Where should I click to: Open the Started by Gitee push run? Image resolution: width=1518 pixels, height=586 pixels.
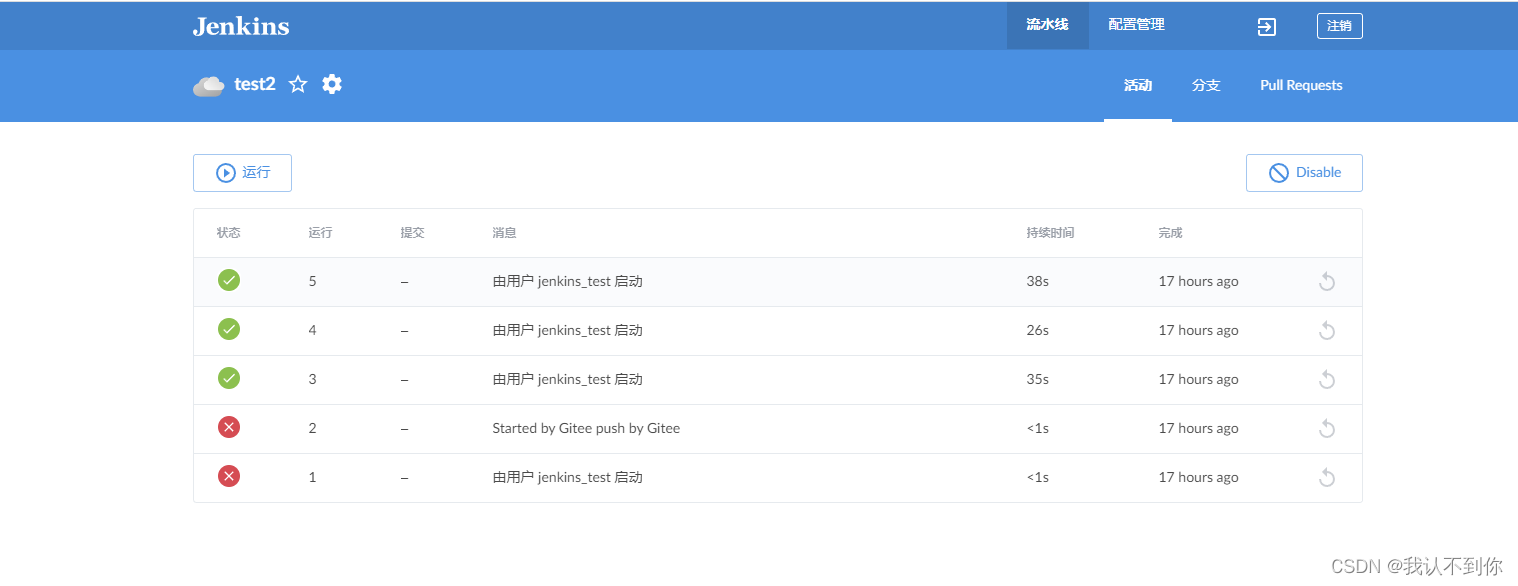(x=586, y=429)
